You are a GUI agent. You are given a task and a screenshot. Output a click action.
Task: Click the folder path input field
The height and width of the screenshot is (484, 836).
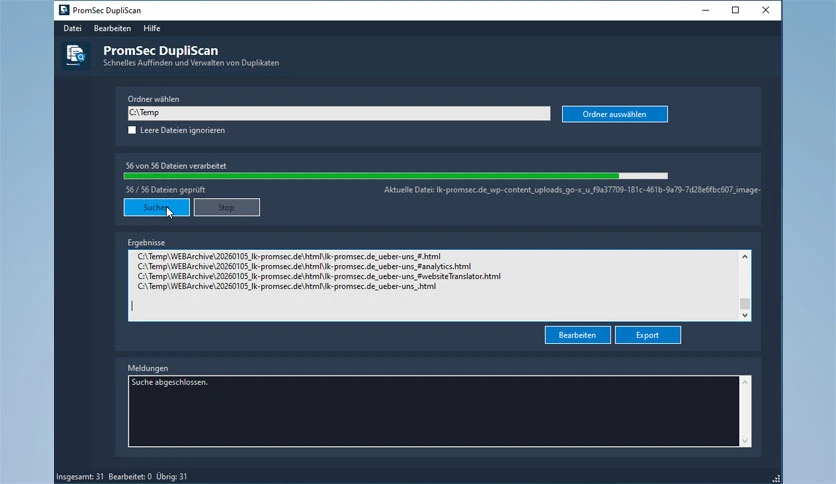coord(339,112)
